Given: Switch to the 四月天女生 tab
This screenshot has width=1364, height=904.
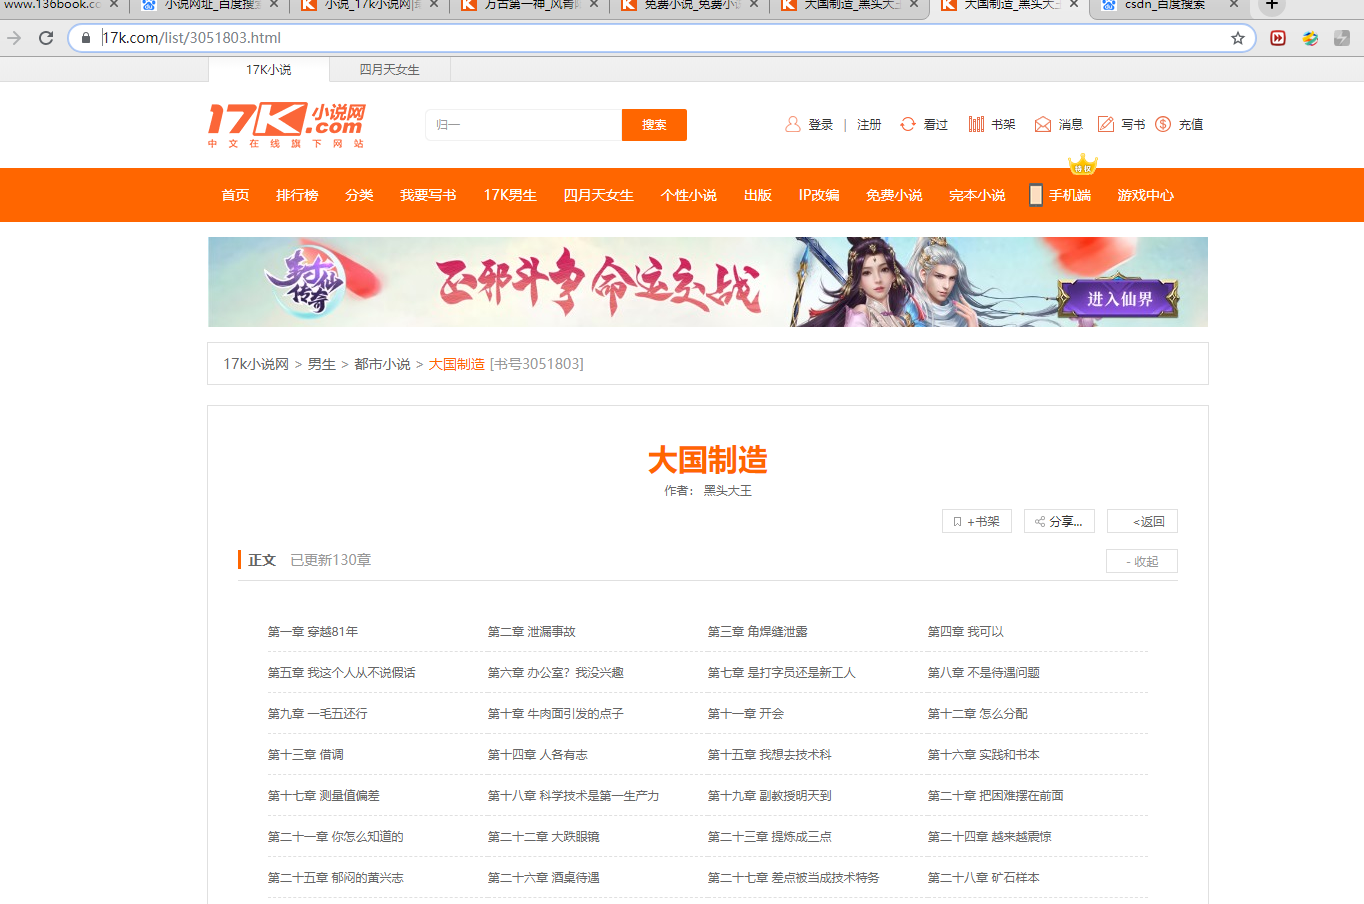Looking at the screenshot, I should [x=390, y=70].
